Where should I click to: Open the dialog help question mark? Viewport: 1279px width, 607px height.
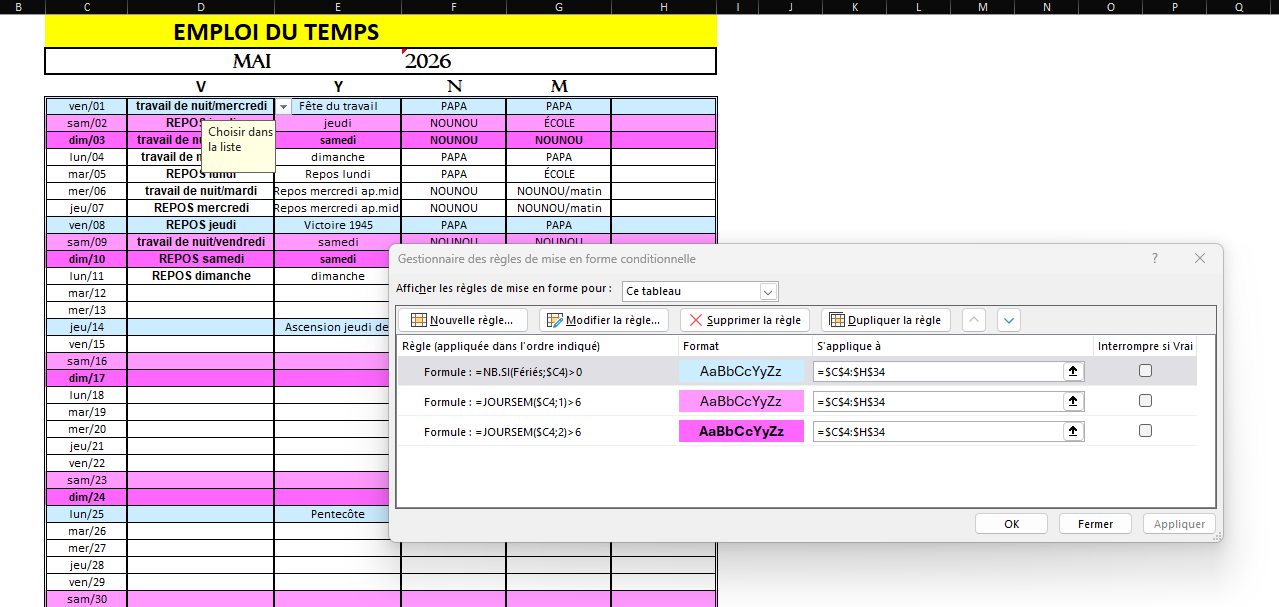[1155, 258]
